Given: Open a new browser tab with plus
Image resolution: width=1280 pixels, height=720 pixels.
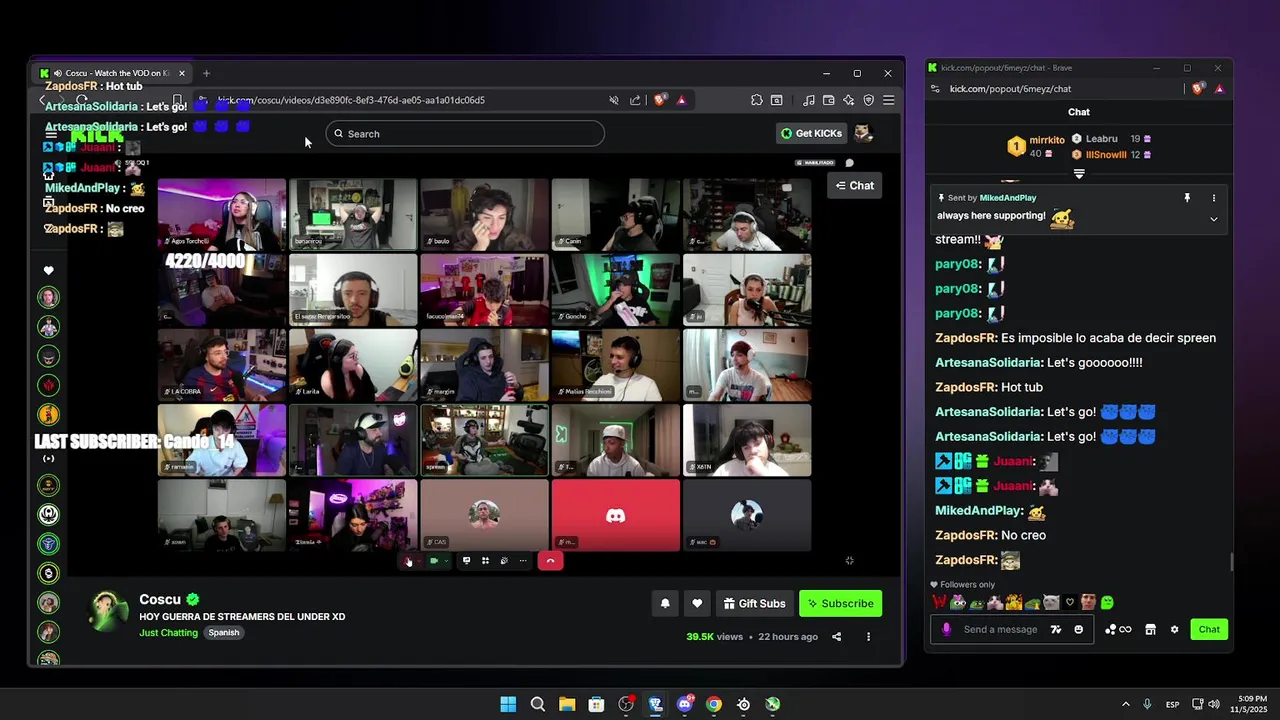Looking at the screenshot, I should coord(206,73).
